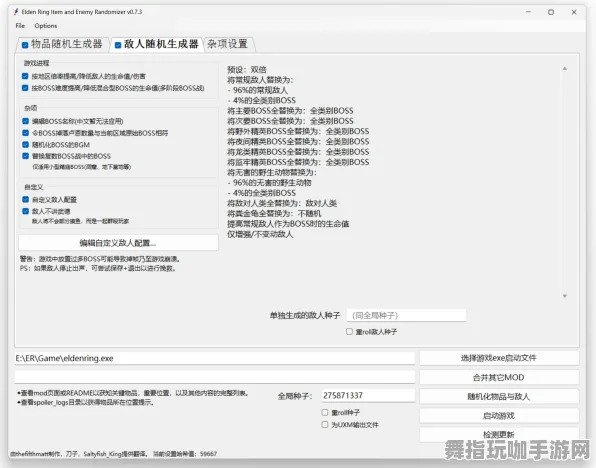The width and height of the screenshot is (596, 468).
Task: Click the 全局种子 field showing 275871337
Action: click(x=368, y=395)
